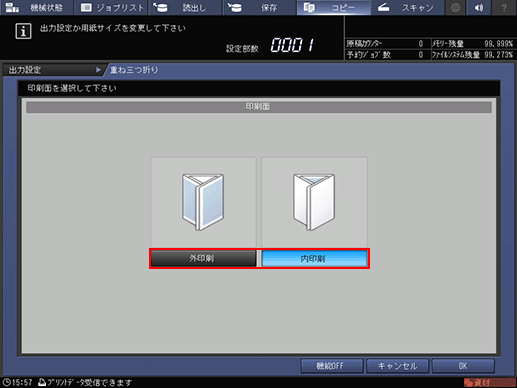Click the speaker sound icon
Viewport: 517px width, 388px height.
pos(479,7)
